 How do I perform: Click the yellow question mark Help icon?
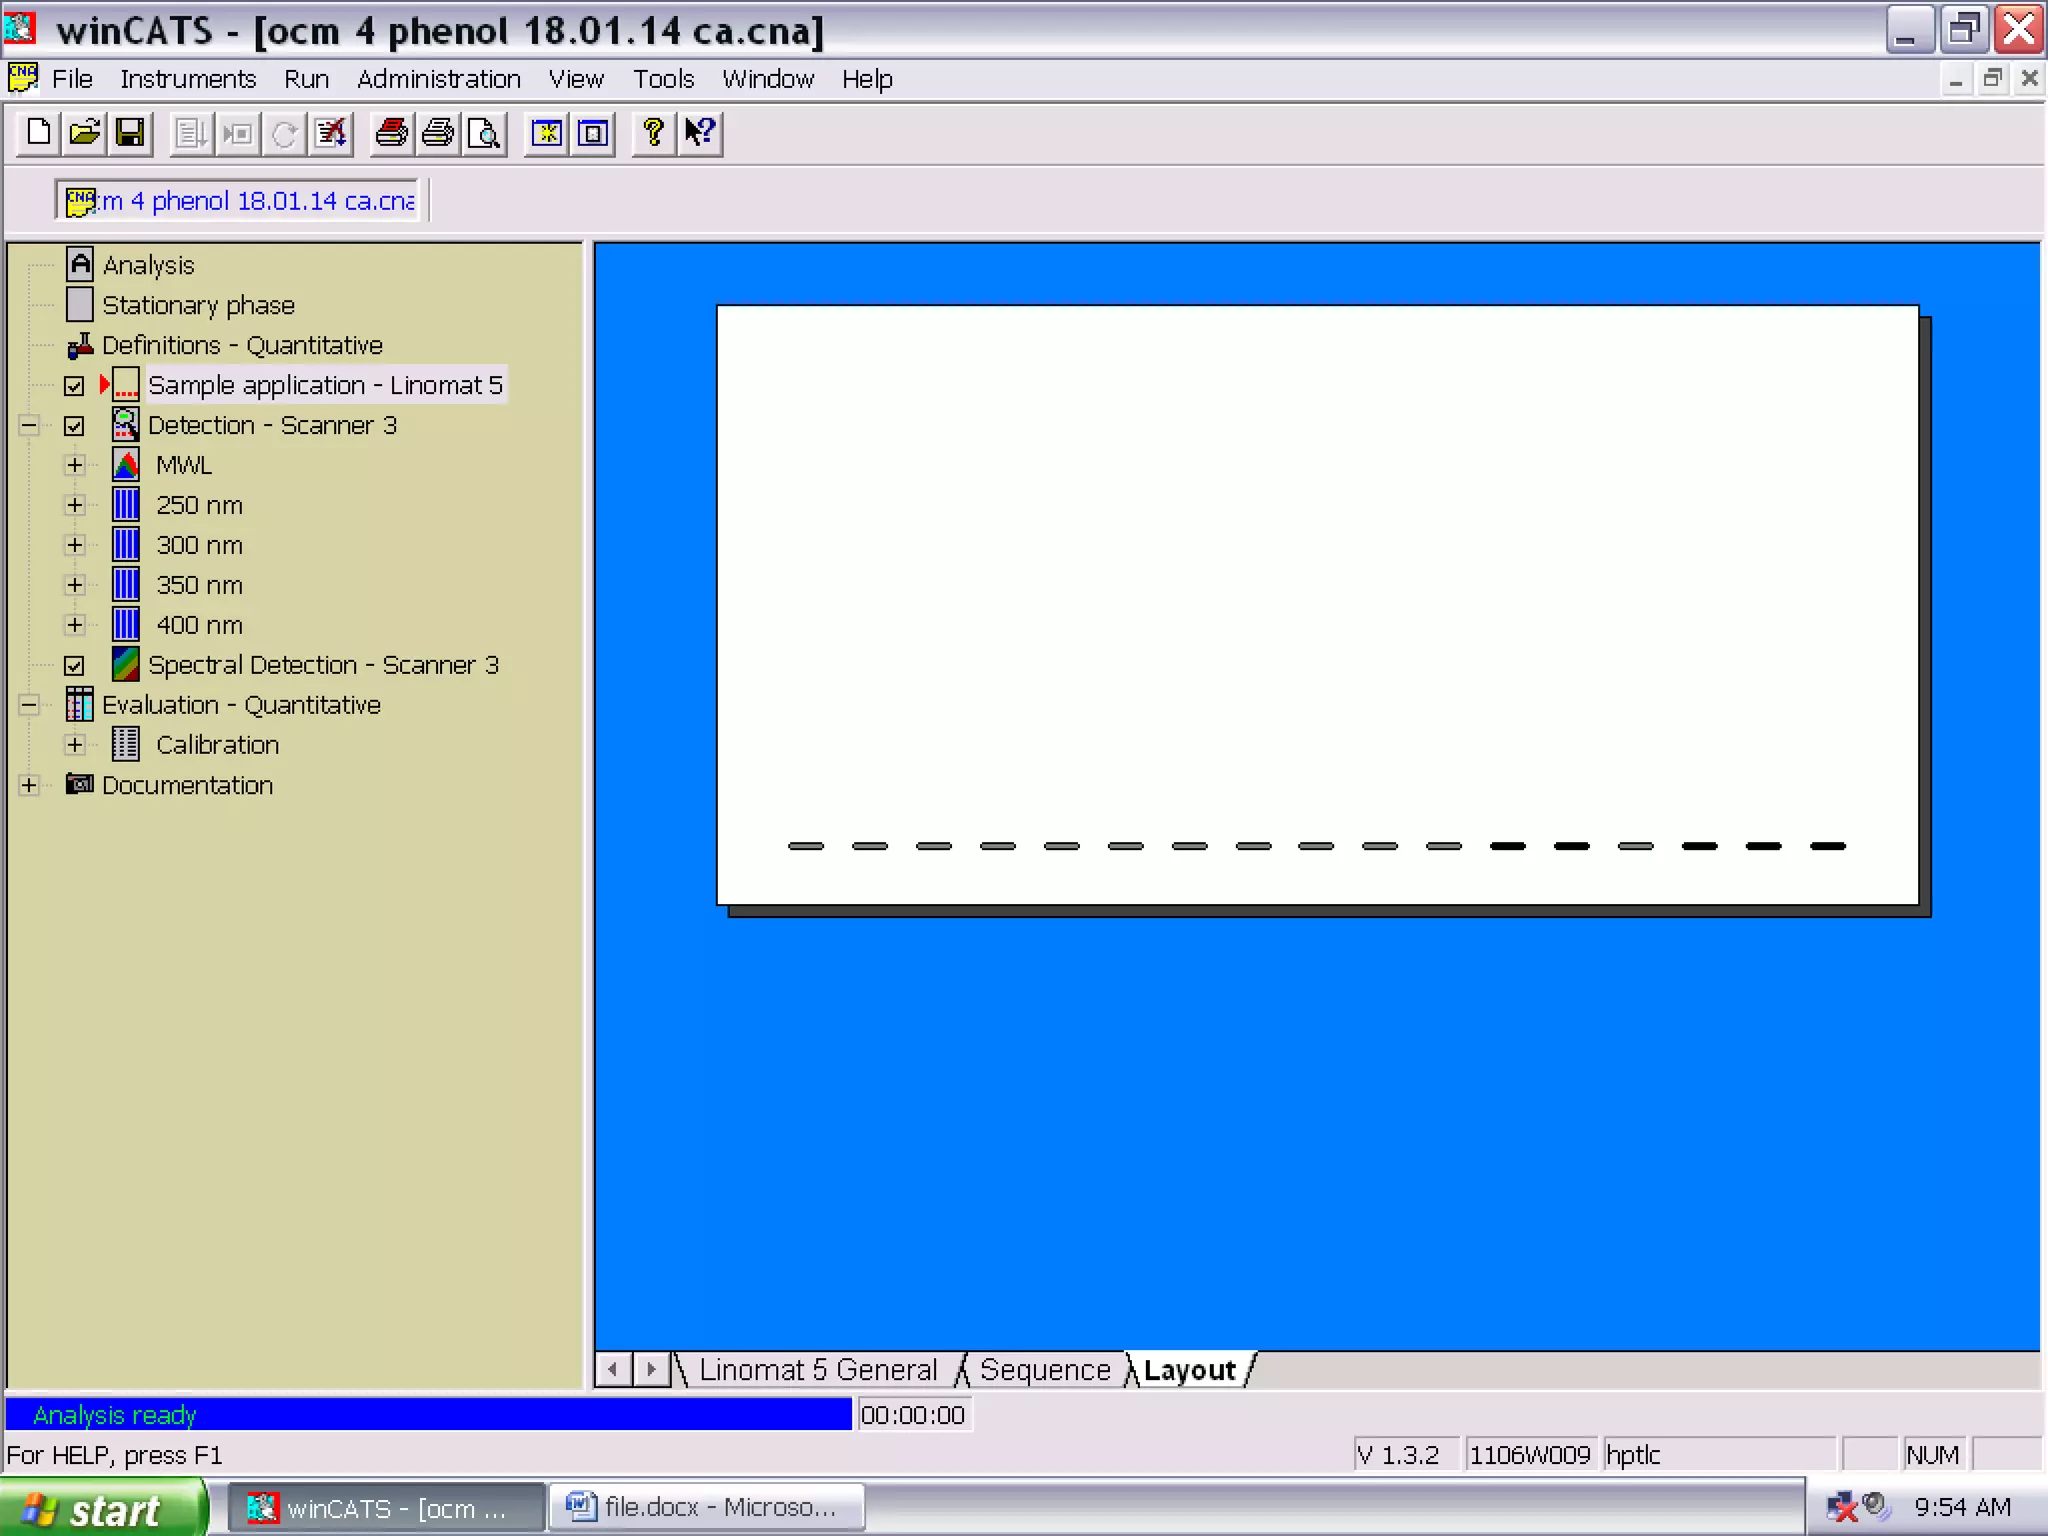(653, 133)
